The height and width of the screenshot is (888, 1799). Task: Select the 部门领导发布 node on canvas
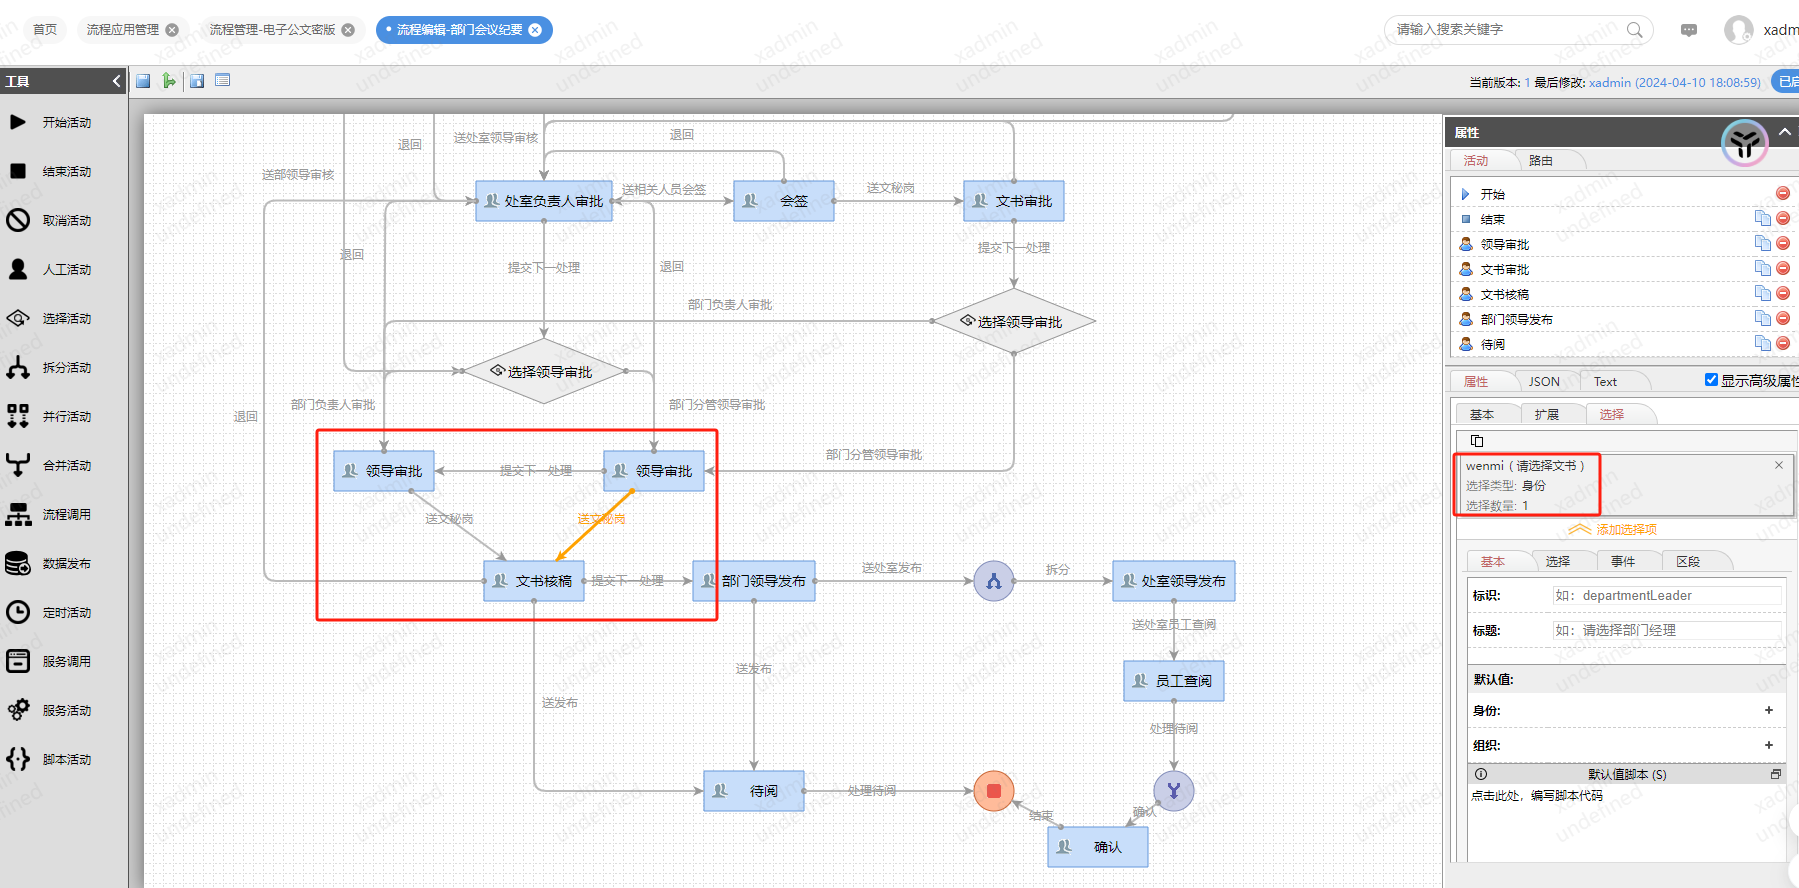(x=754, y=581)
